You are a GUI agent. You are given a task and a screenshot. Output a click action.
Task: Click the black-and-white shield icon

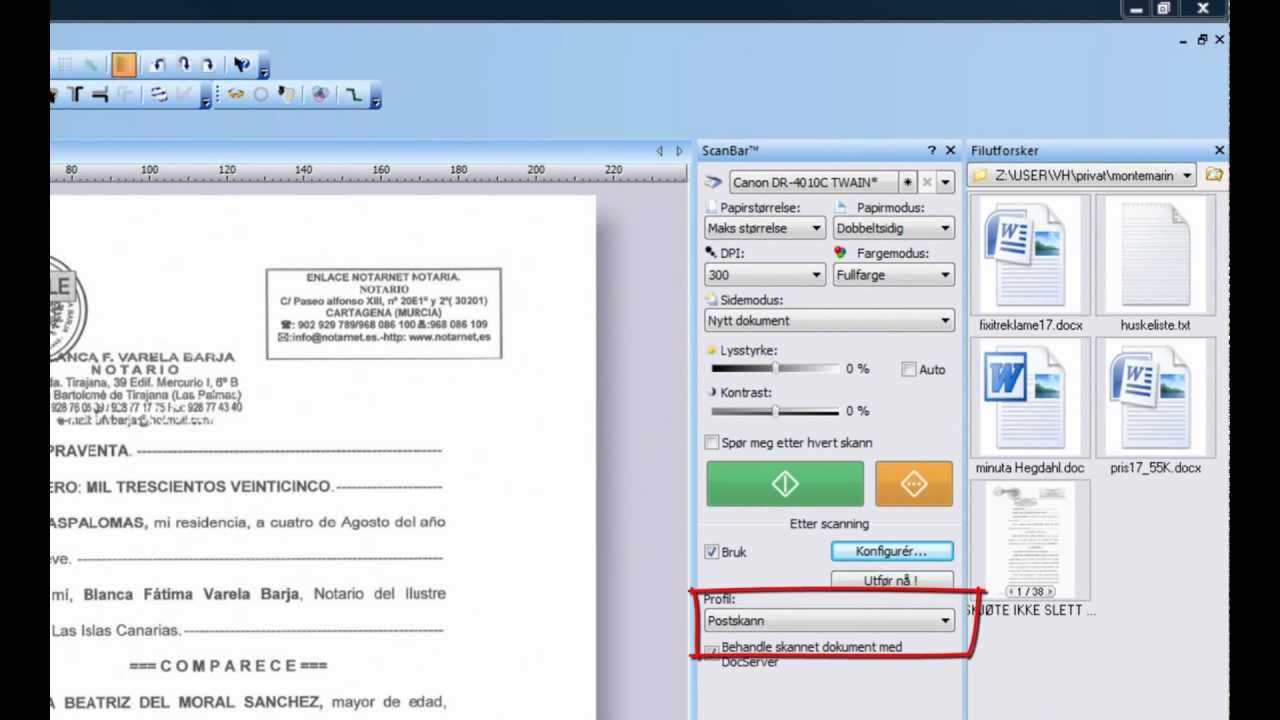[287, 95]
